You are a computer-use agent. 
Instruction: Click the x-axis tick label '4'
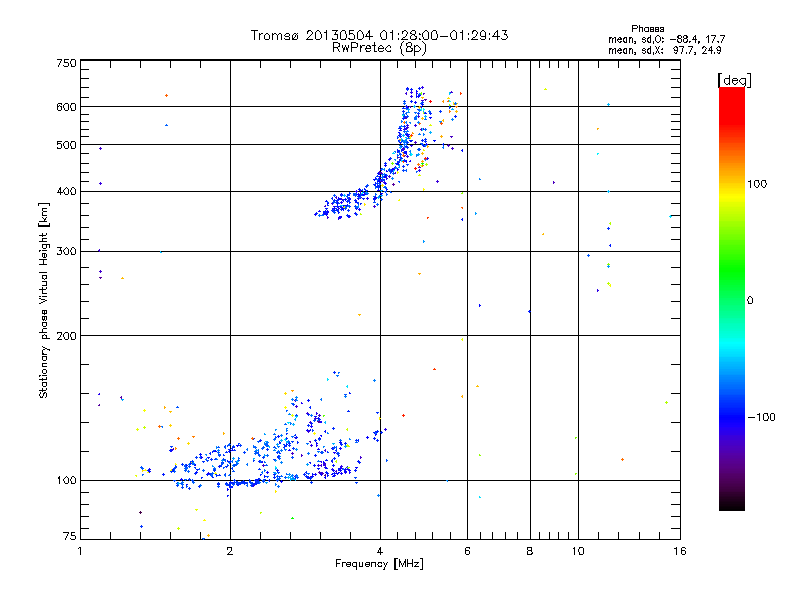coord(380,551)
